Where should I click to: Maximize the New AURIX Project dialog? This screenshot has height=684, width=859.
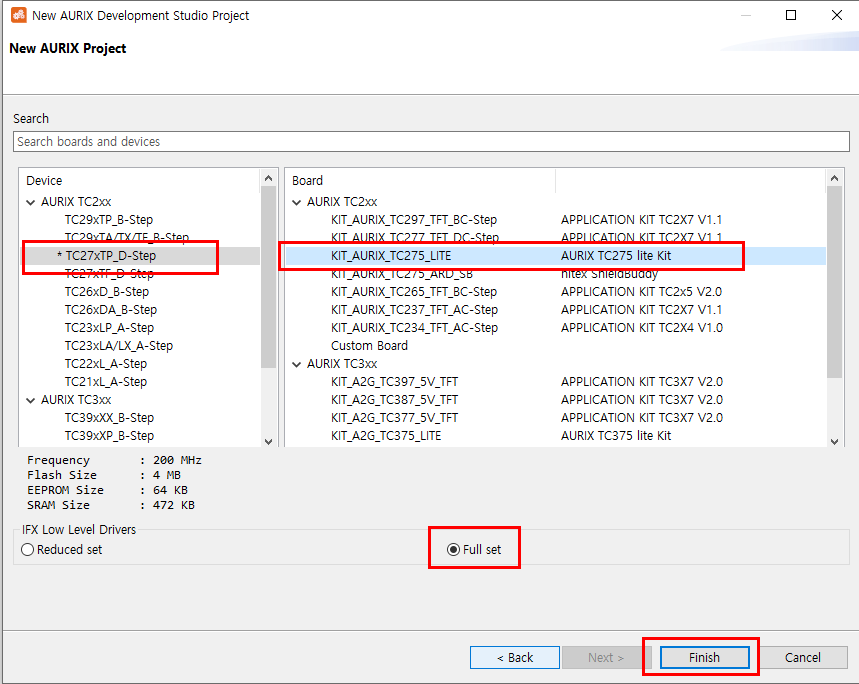(x=791, y=15)
